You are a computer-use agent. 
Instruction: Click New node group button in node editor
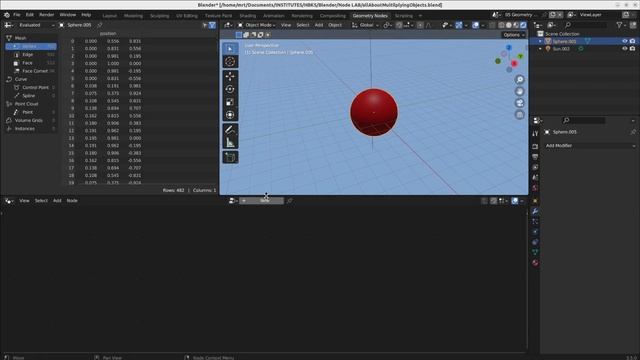[x=262, y=201]
